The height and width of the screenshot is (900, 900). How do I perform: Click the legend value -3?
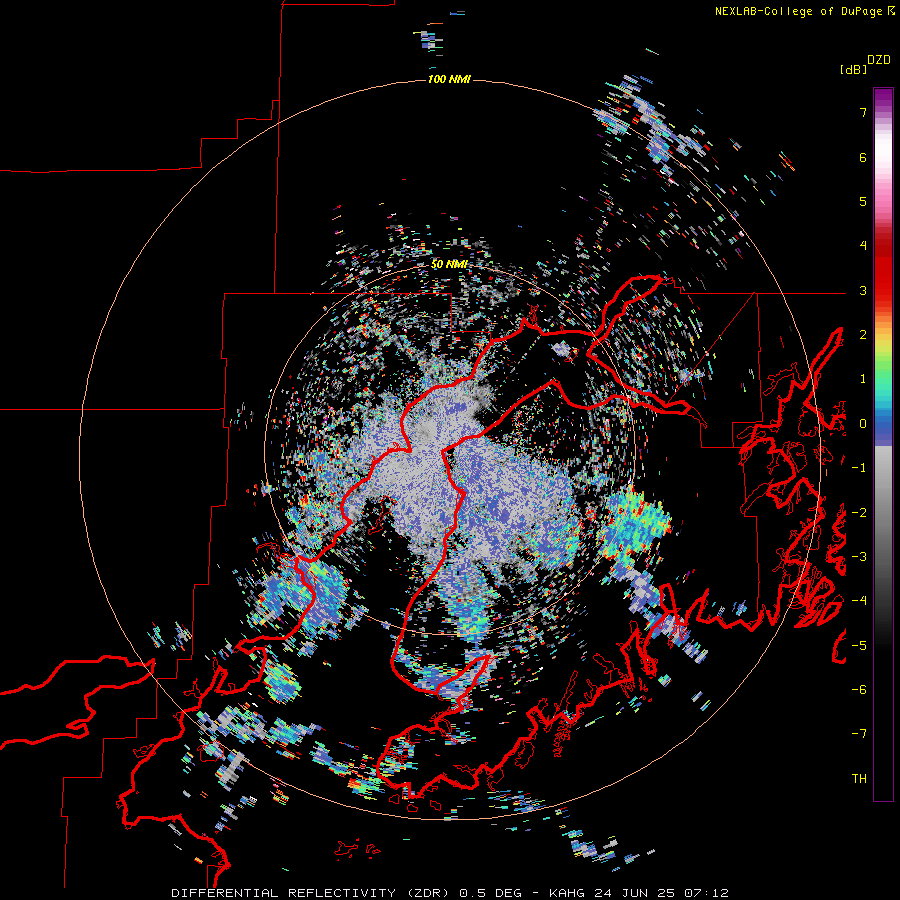[859, 556]
